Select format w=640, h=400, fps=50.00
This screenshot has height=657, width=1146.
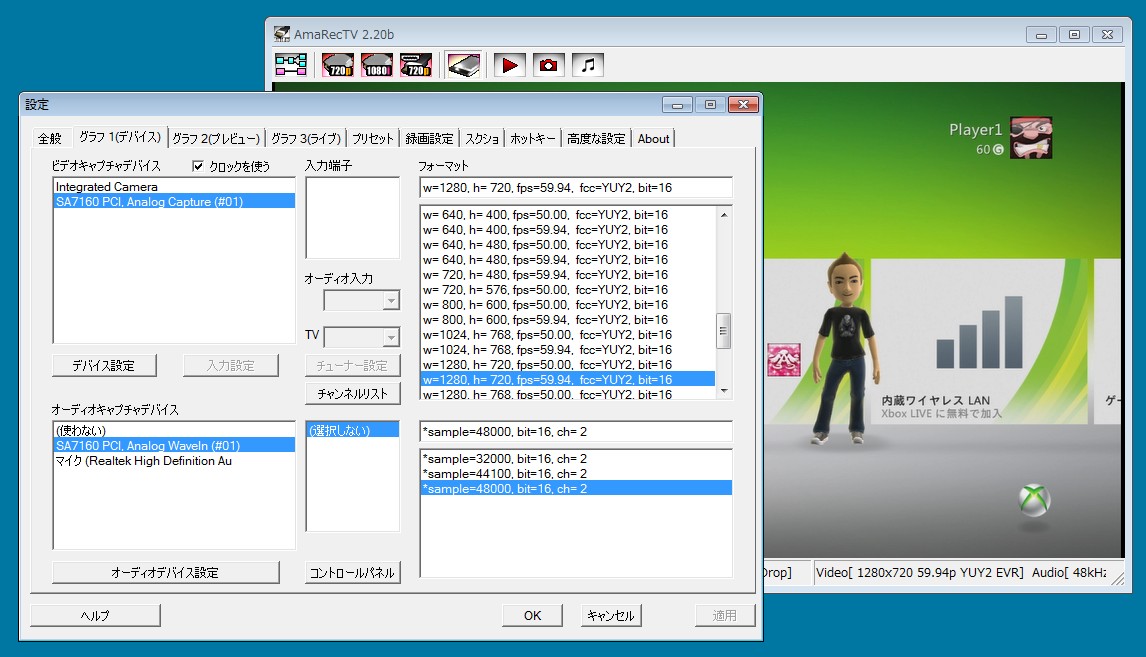[567, 214]
